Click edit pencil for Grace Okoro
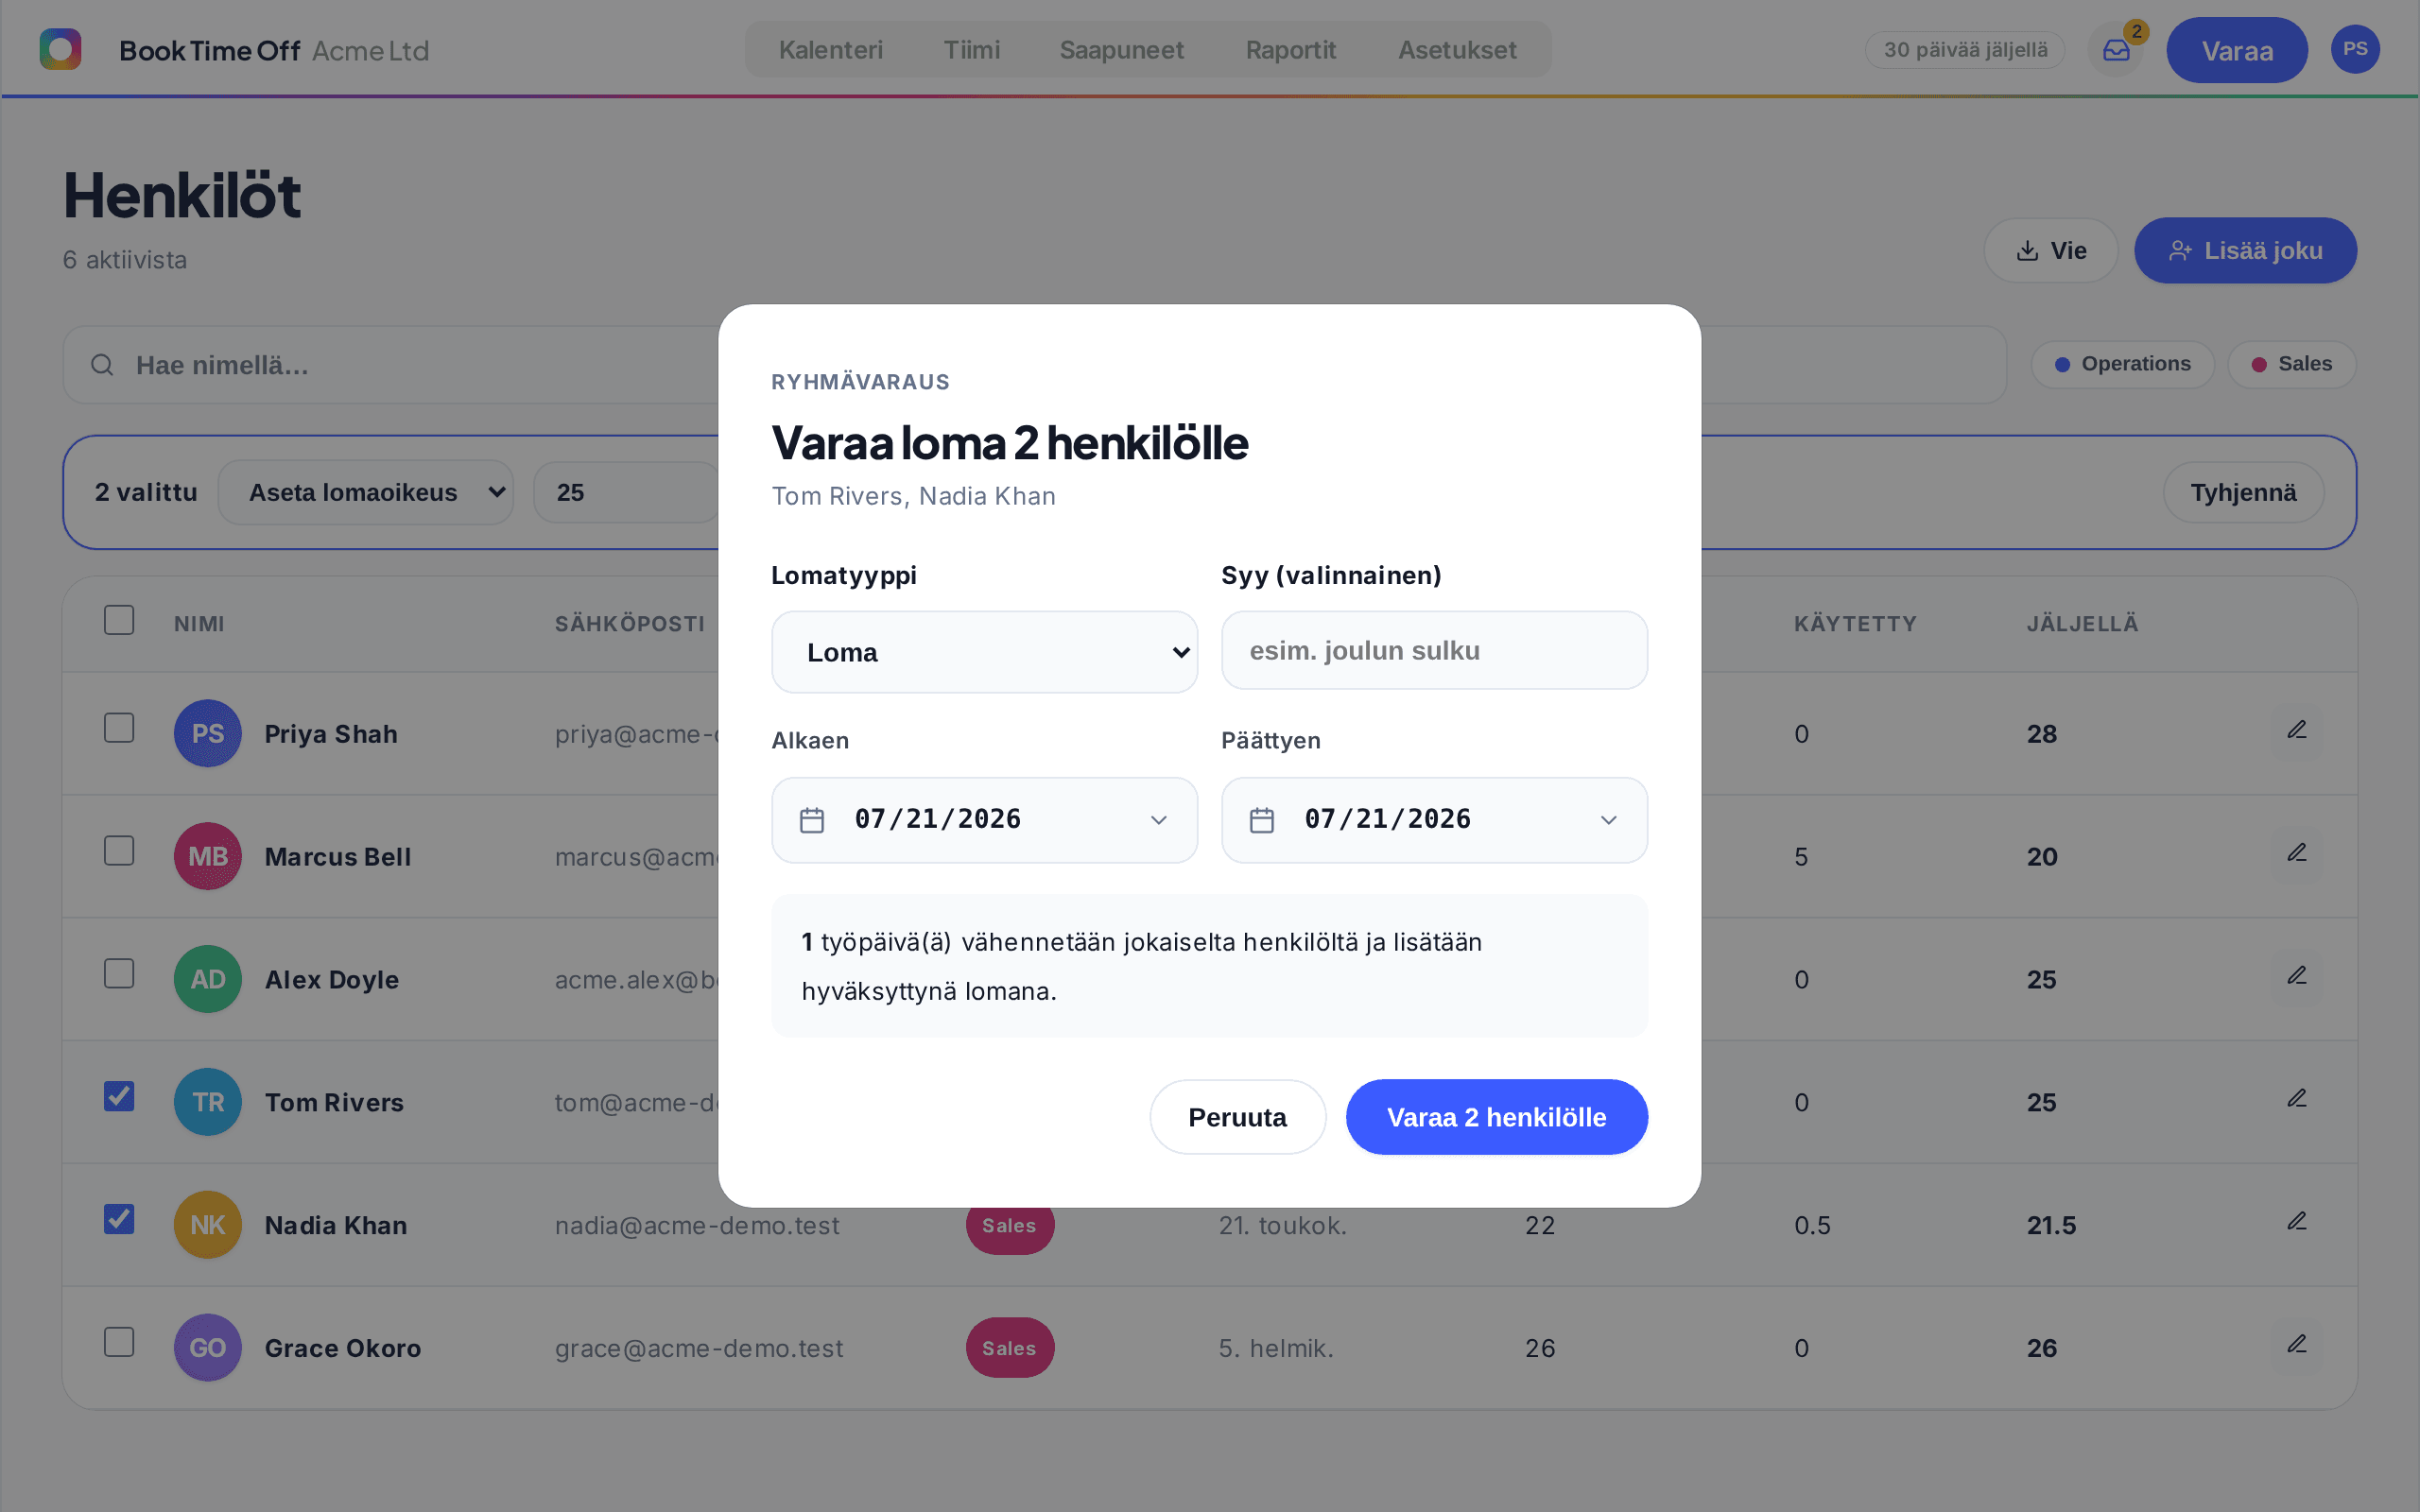The height and width of the screenshot is (1512, 2420). [2297, 1345]
